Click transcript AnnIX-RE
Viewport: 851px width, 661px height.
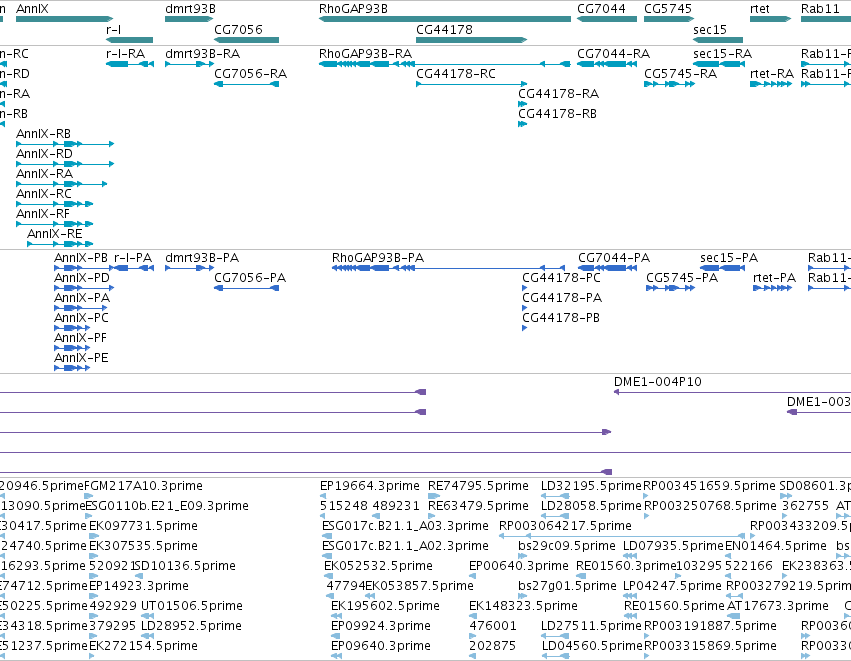[x=60, y=244]
